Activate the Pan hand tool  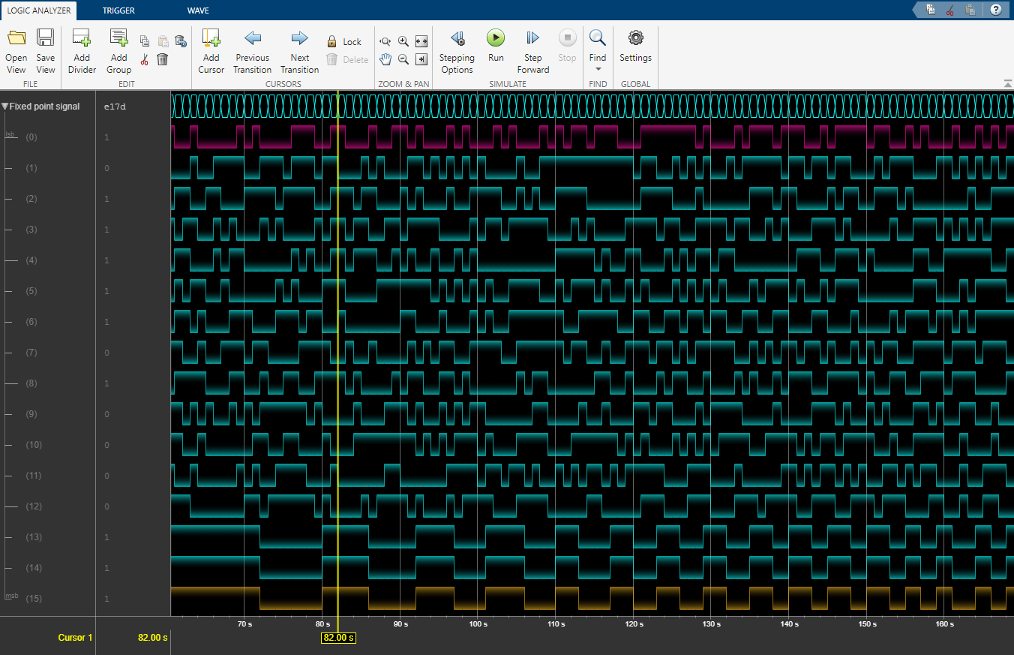(x=385, y=59)
